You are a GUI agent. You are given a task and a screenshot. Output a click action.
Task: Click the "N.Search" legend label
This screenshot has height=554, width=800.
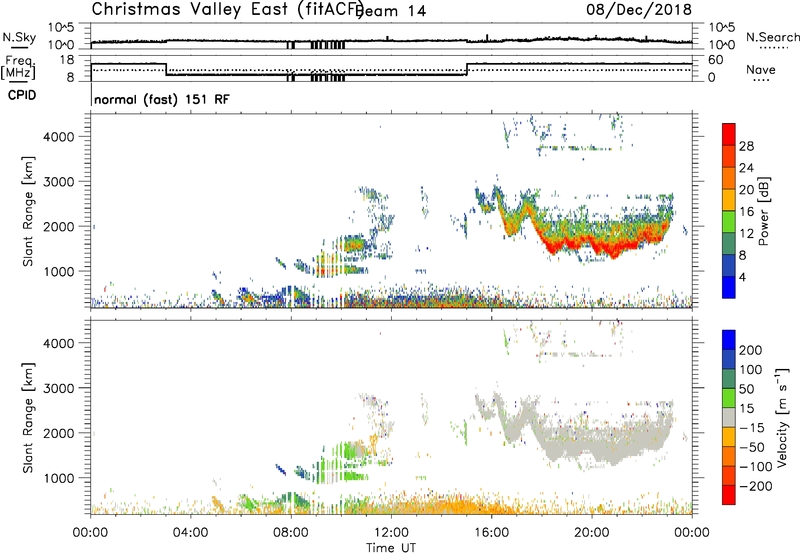[772, 37]
